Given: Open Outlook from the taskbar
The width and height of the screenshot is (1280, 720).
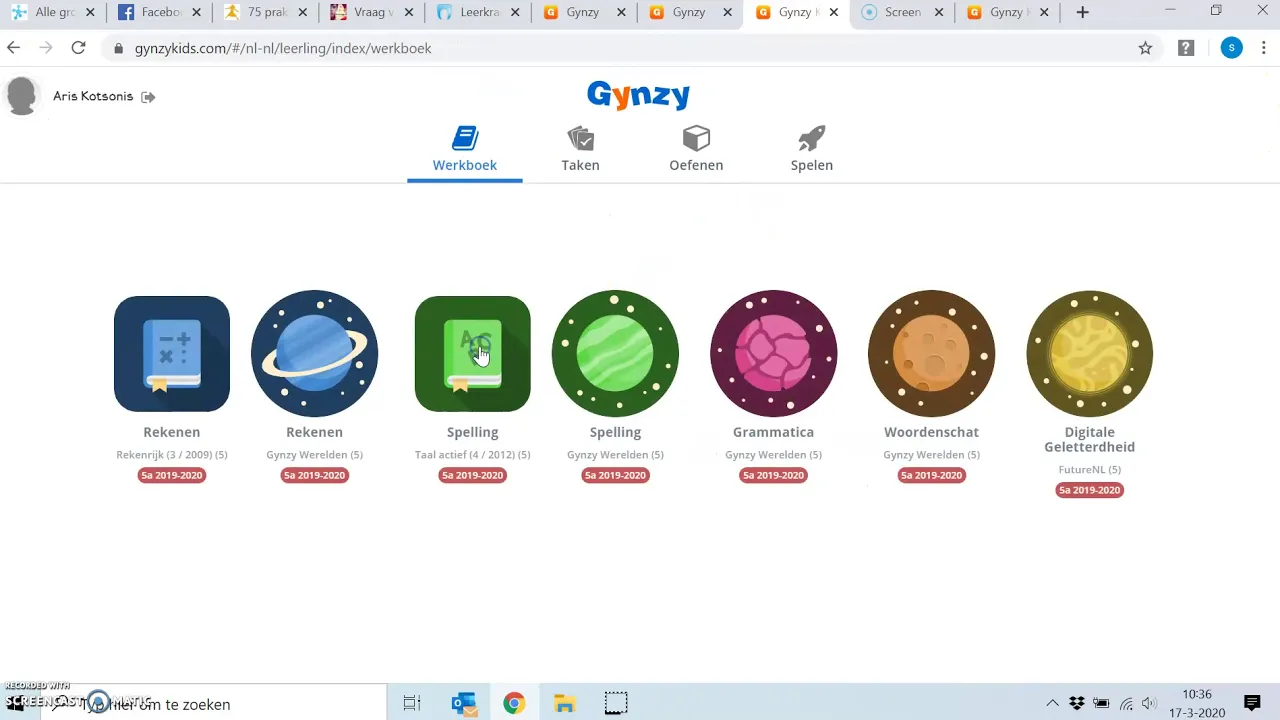Looking at the screenshot, I should coord(463,703).
